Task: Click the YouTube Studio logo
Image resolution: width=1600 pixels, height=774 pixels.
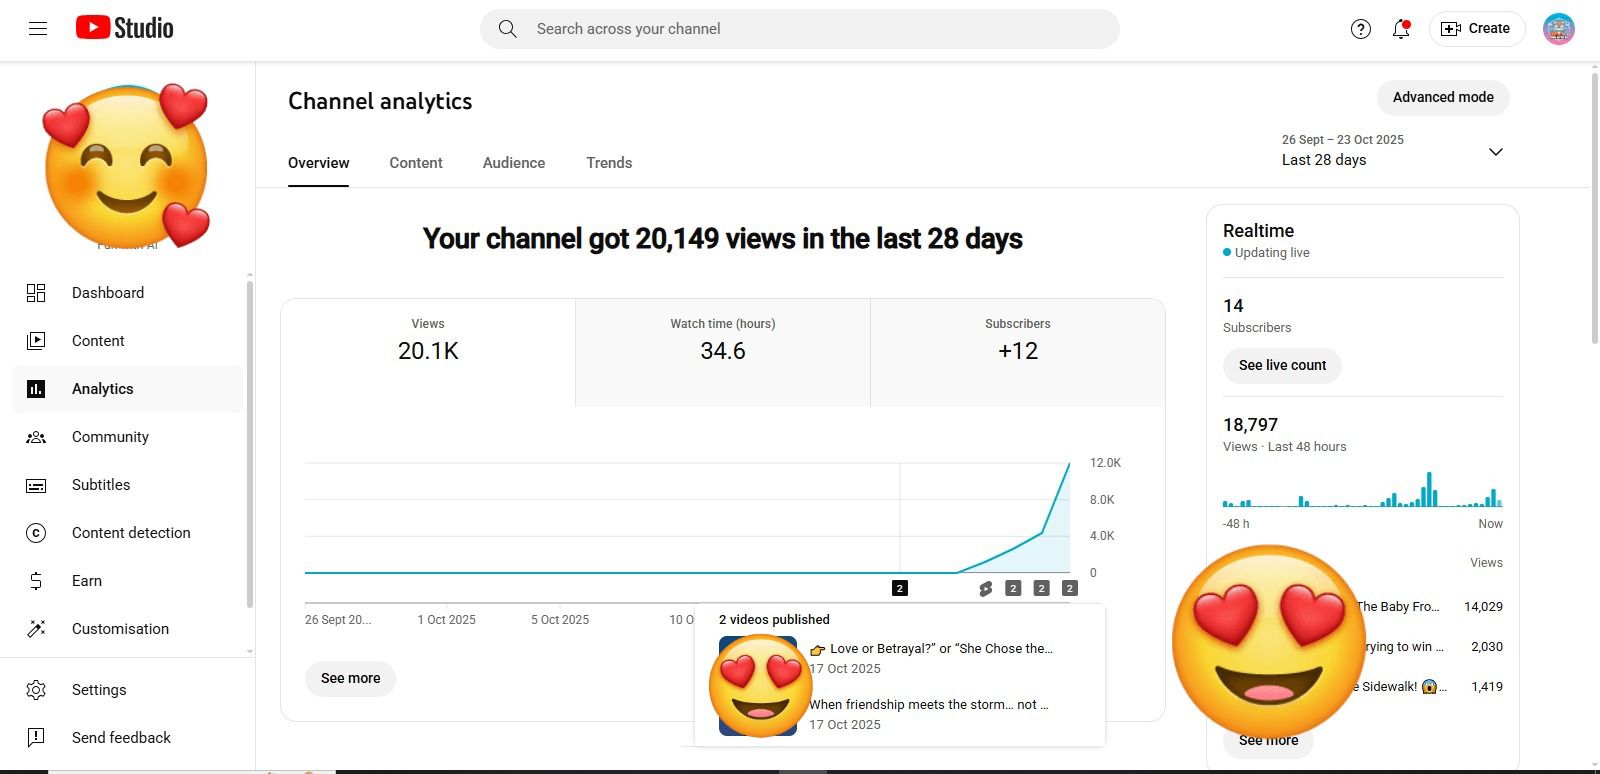Action: click(x=125, y=28)
